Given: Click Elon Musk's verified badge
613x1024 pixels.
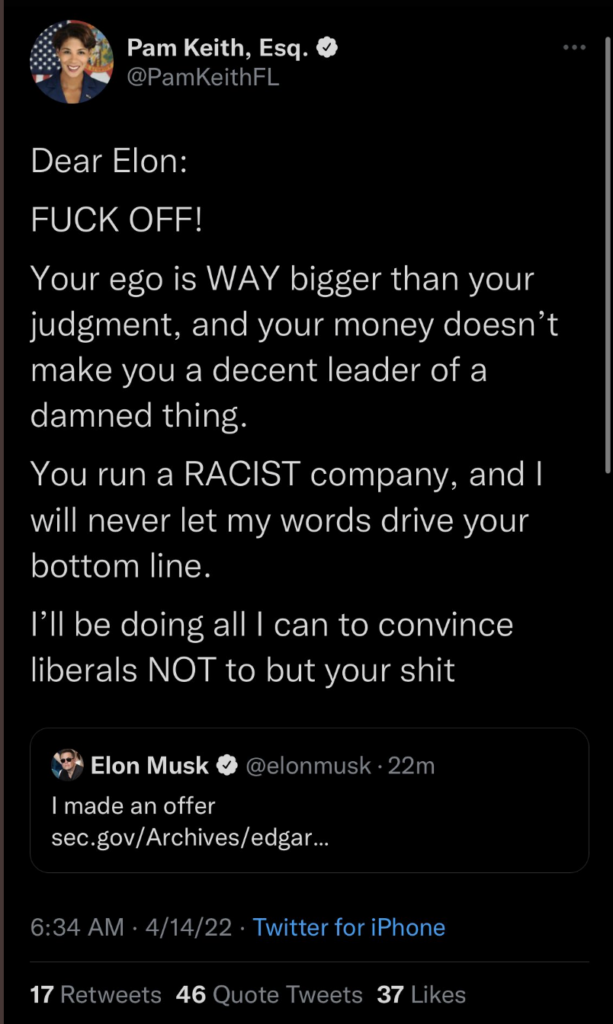Looking at the screenshot, I should [227, 766].
